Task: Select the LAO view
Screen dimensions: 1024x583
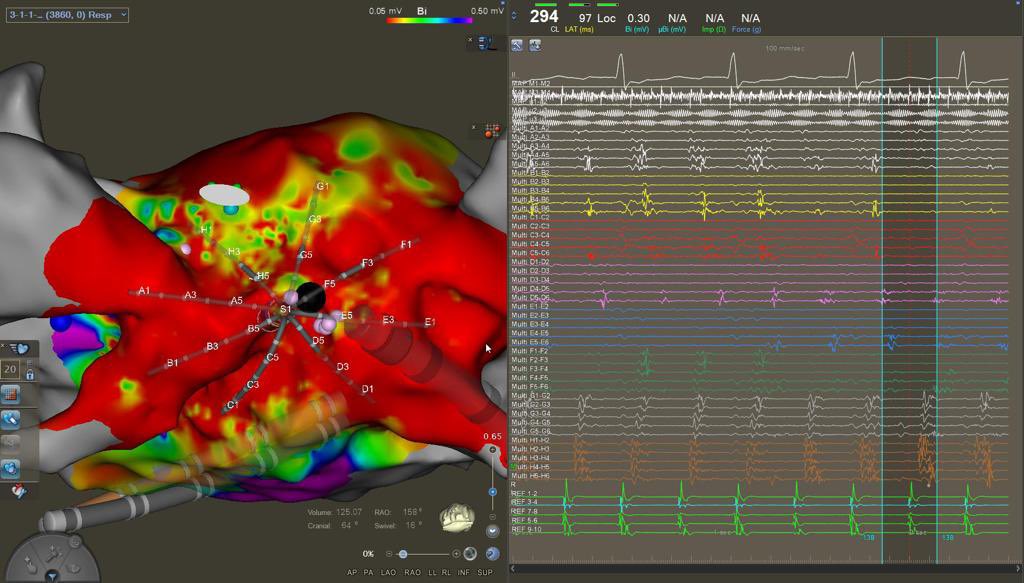Action: pos(389,573)
